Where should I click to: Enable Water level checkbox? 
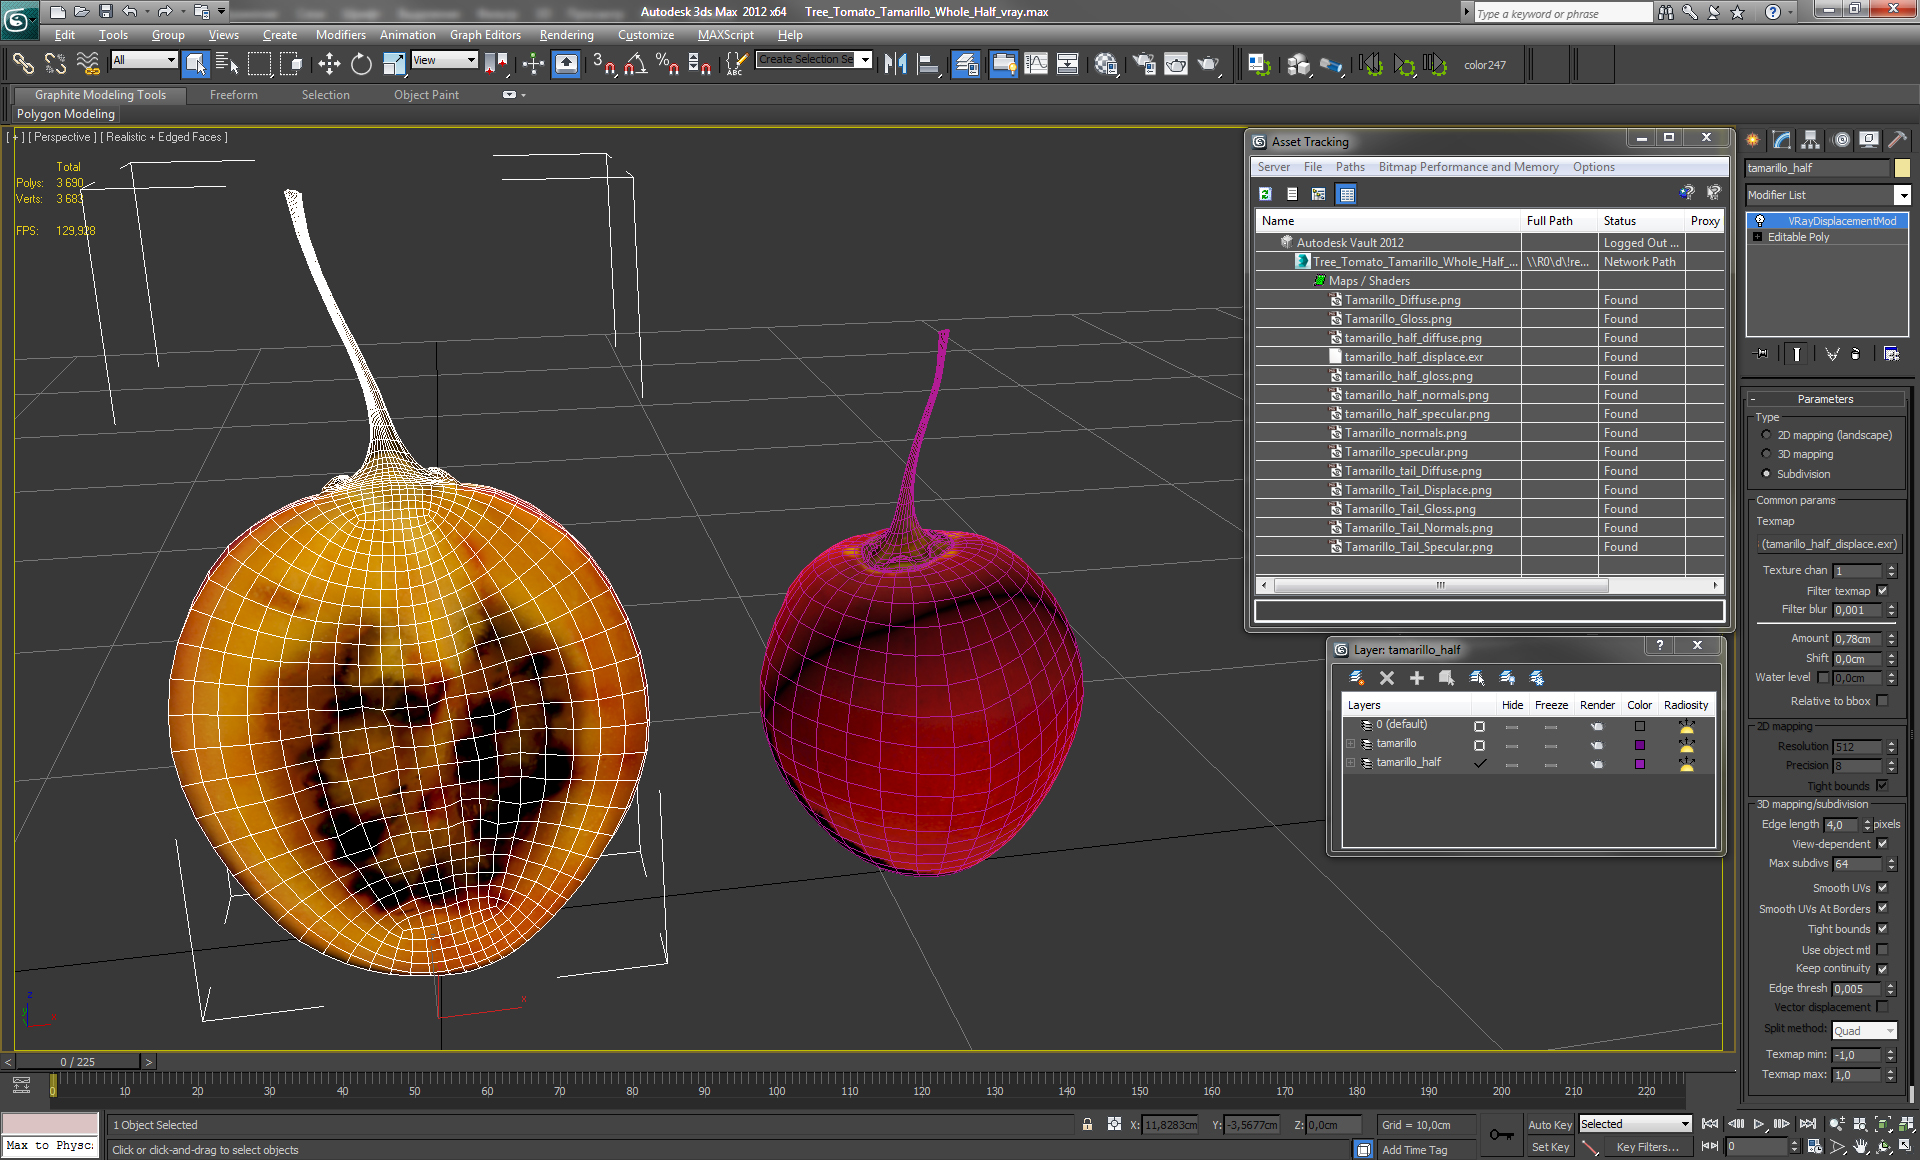click(x=1822, y=678)
